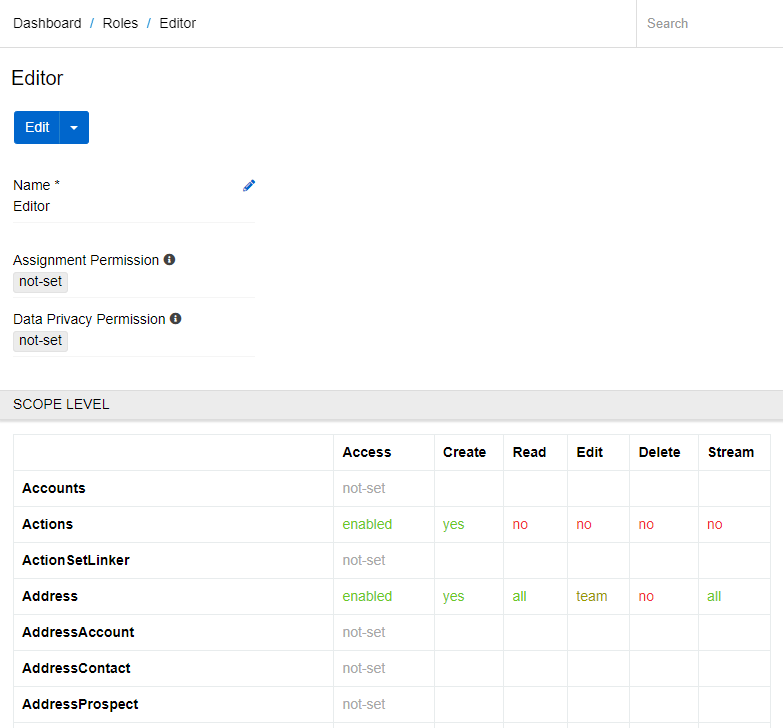The width and height of the screenshot is (783, 728).
Task: Go to Dashboard breadcrumb link
Action: point(47,23)
